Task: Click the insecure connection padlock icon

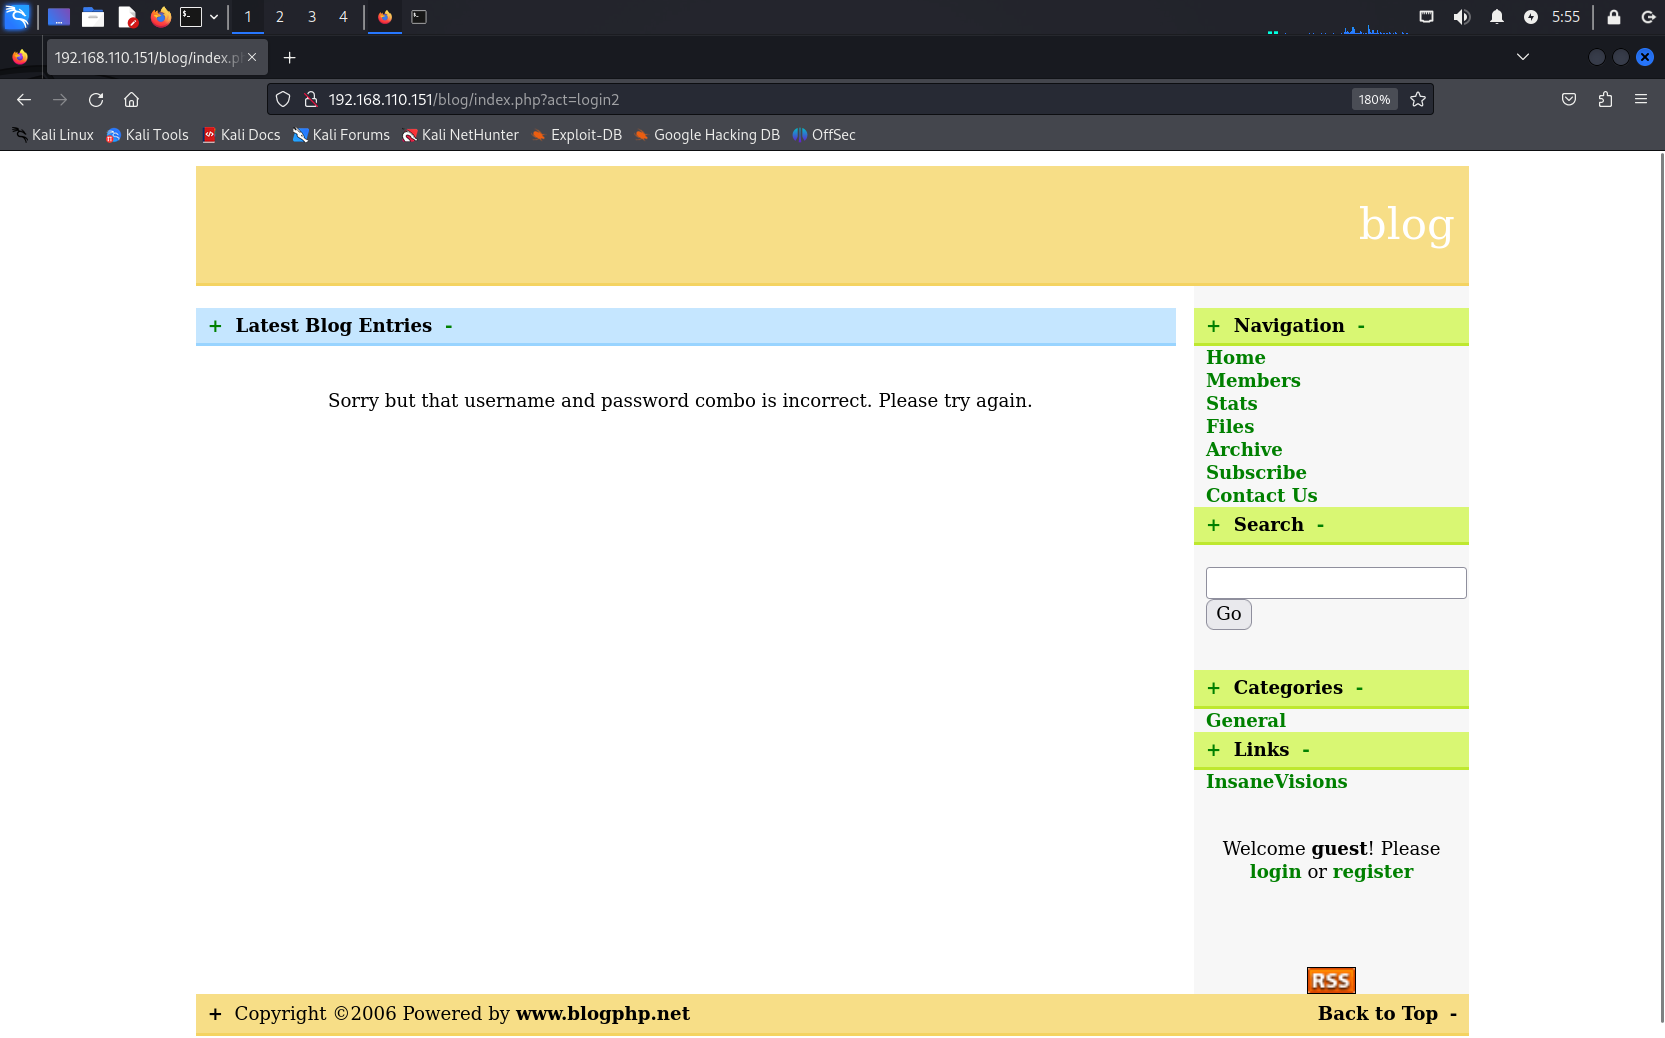Action: 311,100
